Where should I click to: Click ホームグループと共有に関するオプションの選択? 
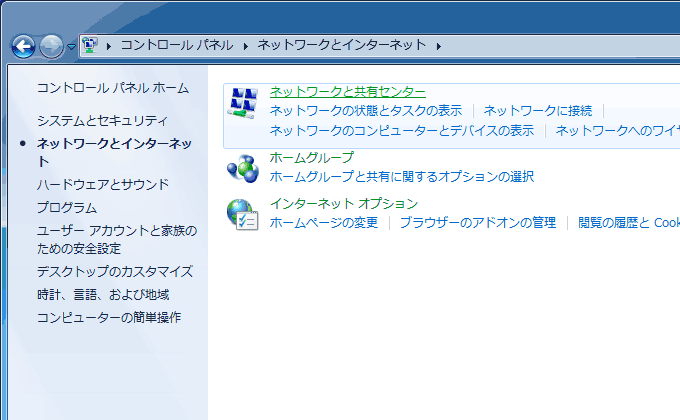coord(402,177)
